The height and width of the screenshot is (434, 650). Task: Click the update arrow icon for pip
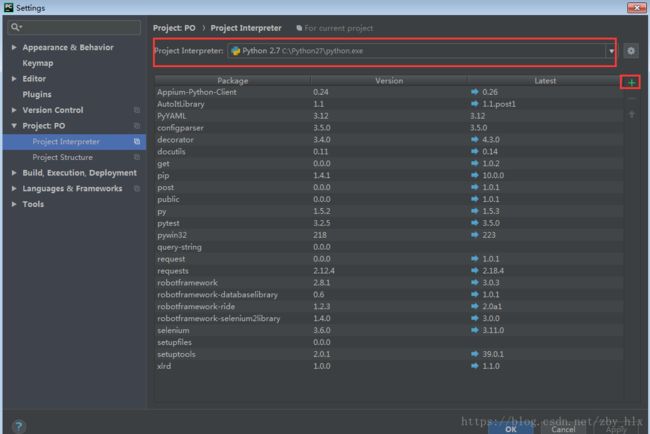point(475,175)
